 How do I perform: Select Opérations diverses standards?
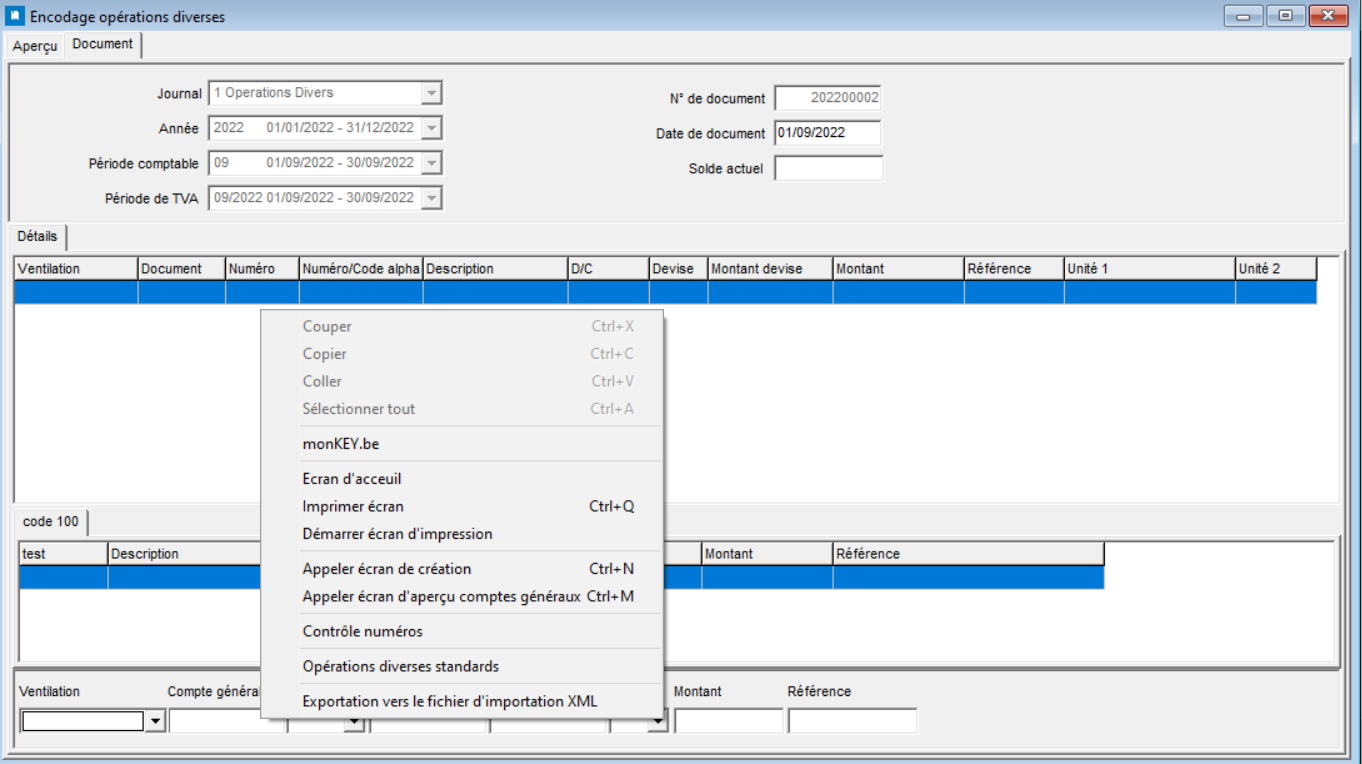pos(461,667)
